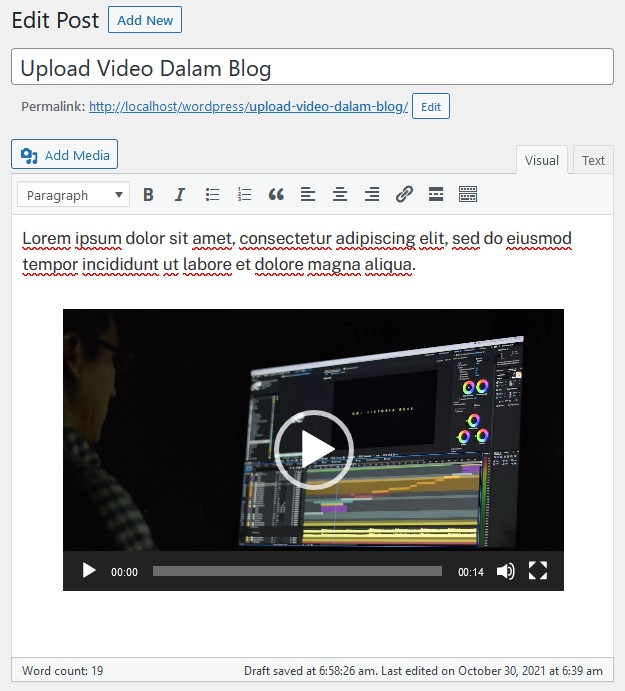The height and width of the screenshot is (691, 625).
Task: Open the post permalink URL
Action: tap(249, 107)
